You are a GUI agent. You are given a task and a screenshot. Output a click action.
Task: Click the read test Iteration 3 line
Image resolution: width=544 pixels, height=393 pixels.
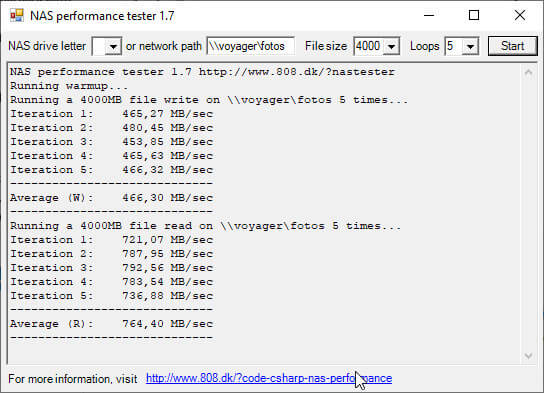(111, 268)
